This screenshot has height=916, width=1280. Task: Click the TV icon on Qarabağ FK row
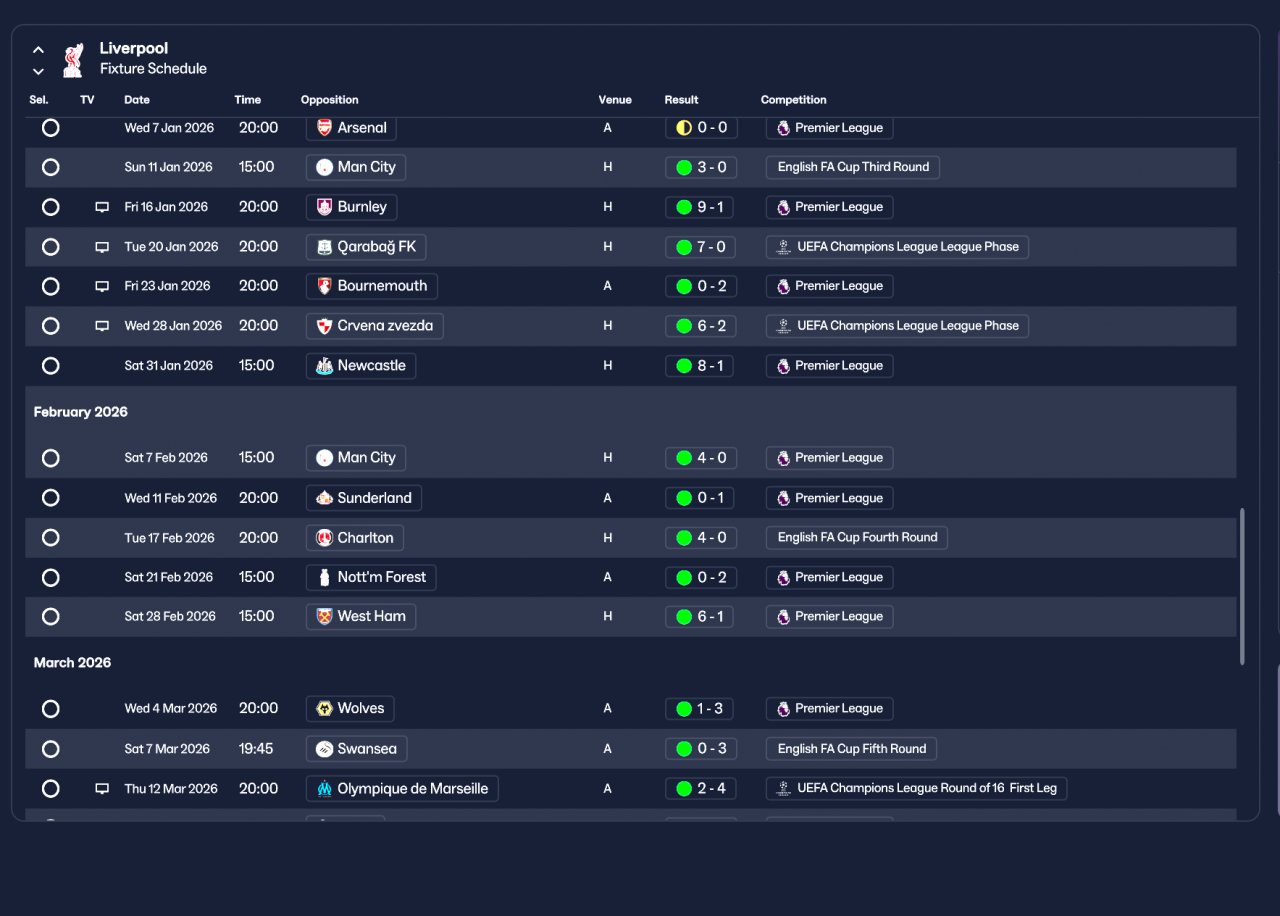coord(102,247)
